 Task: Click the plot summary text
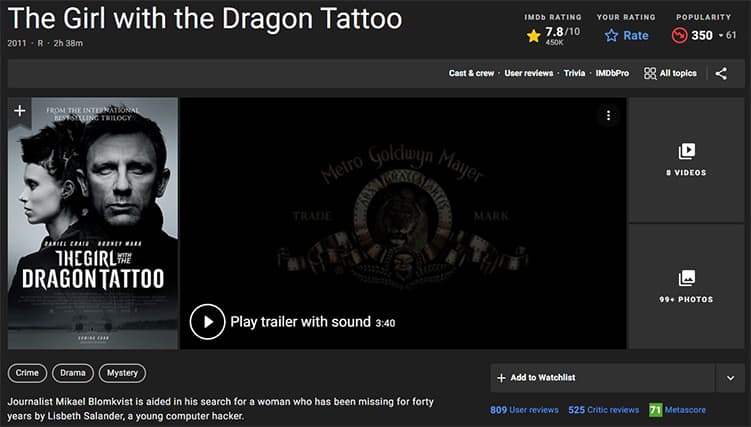pyautogui.click(x=220, y=409)
